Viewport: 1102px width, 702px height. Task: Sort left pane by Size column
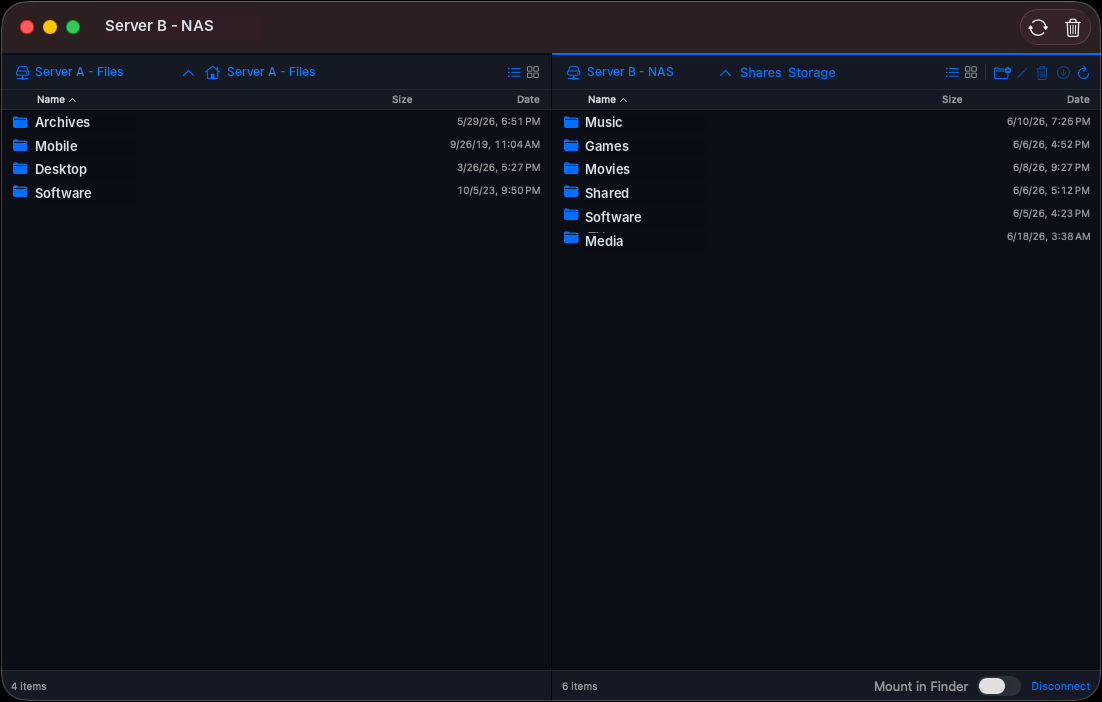402,100
